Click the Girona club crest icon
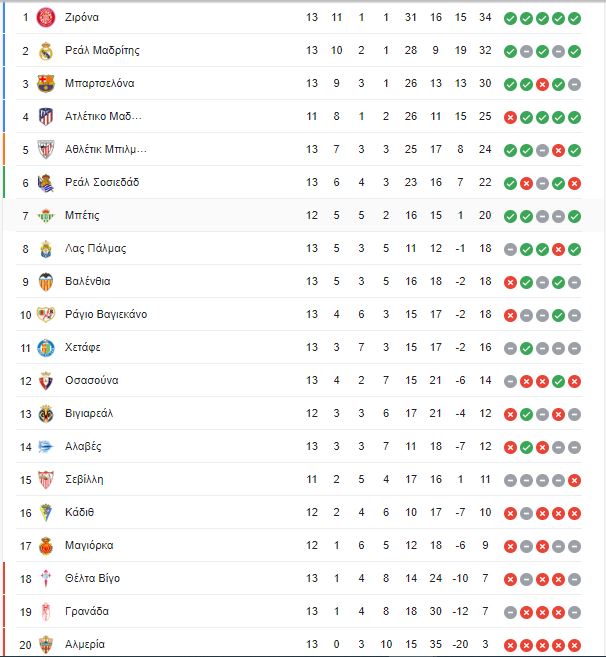The height and width of the screenshot is (657, 606). coord(46,18)
